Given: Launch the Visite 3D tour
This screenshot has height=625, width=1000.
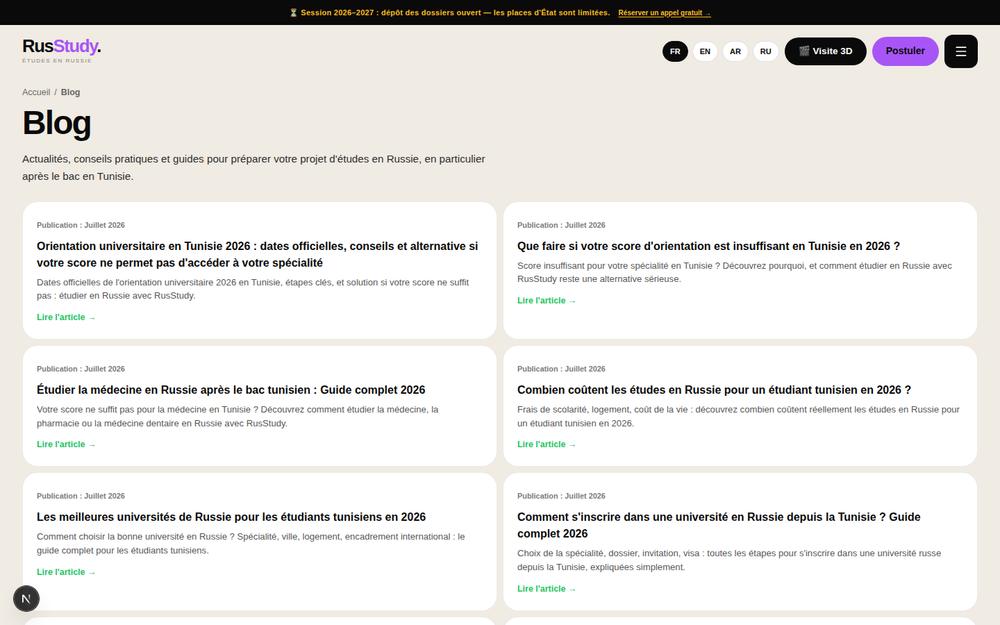Looking at the screenshot, I should pyautogui.click(x=825, y=51).
